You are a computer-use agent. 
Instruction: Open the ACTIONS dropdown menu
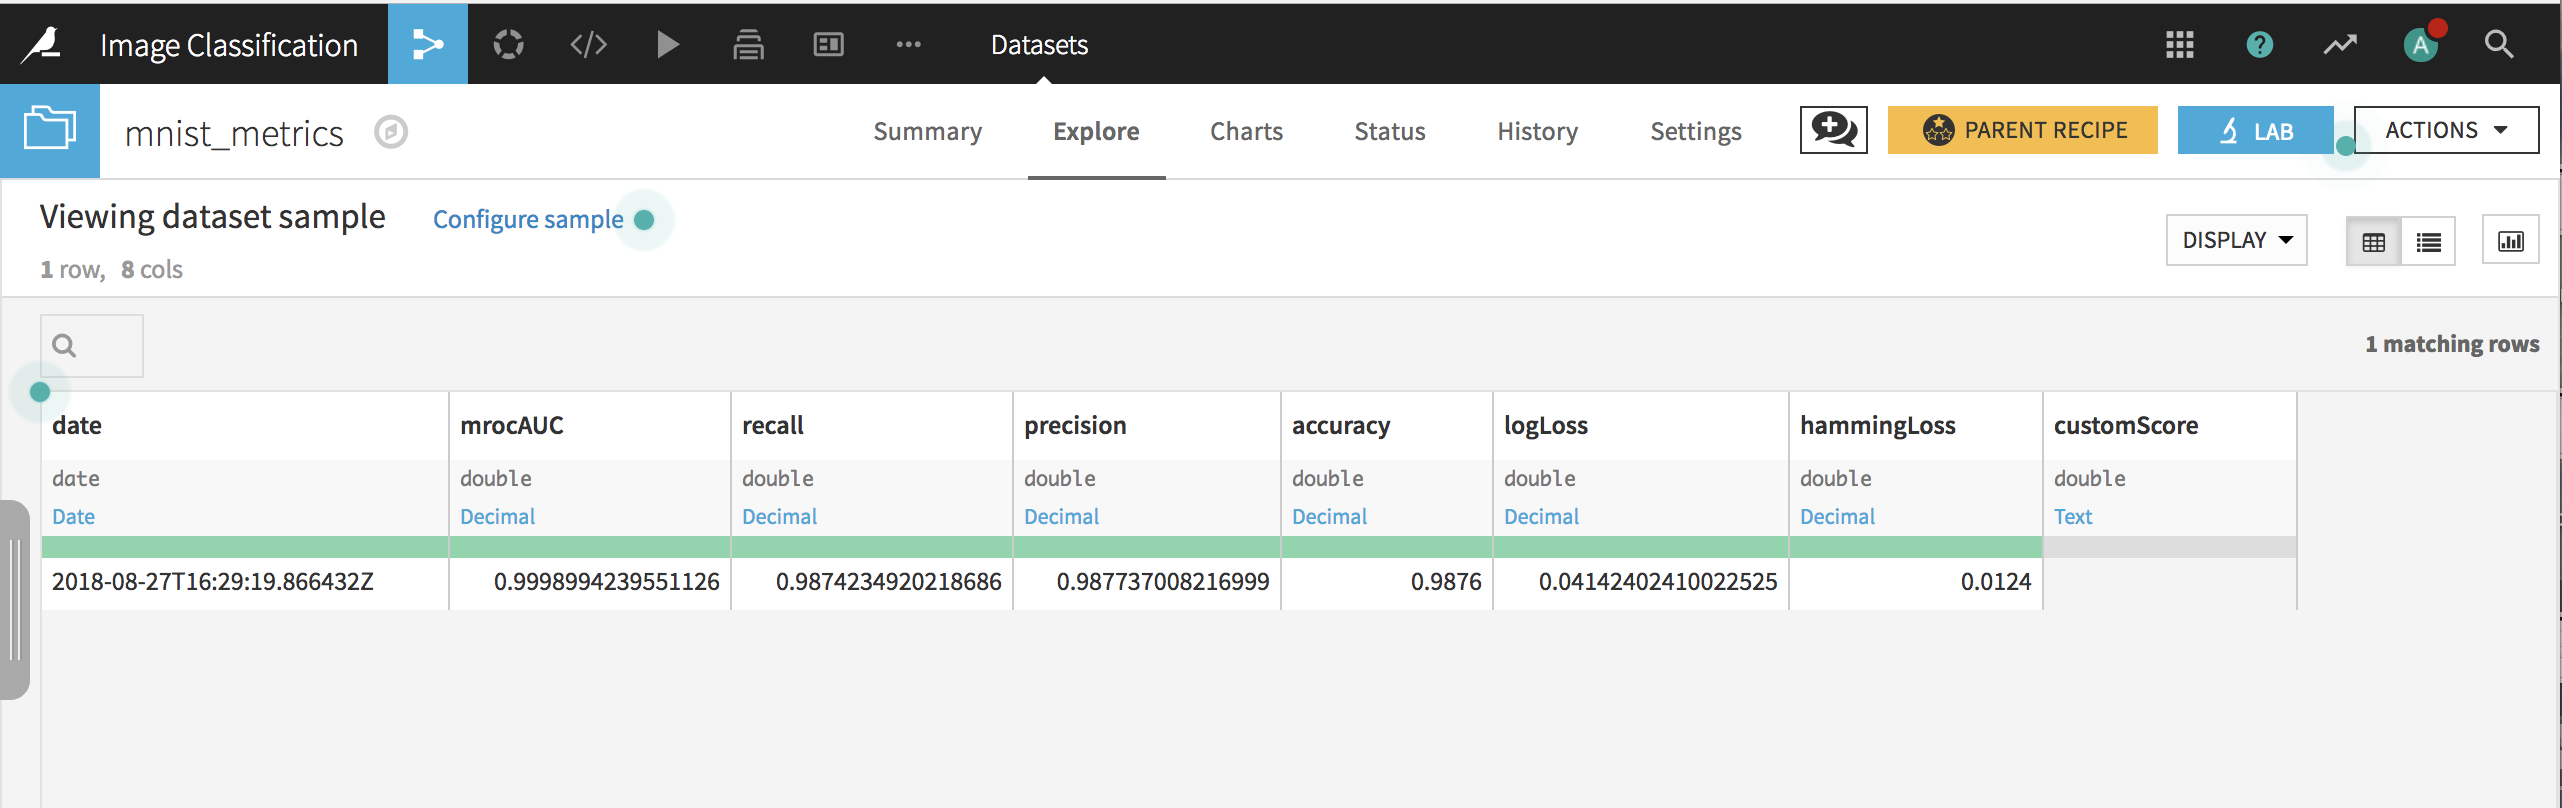[x=2445, y=130]
